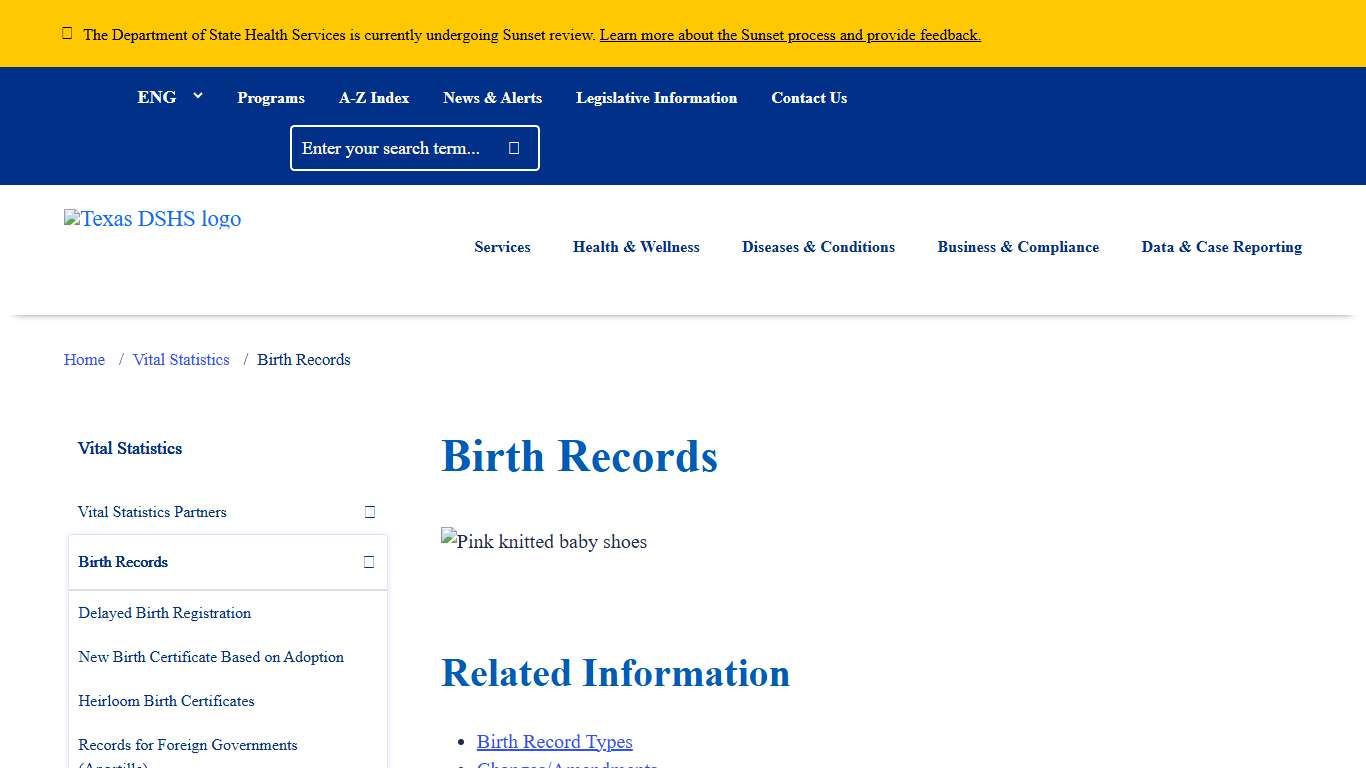
Task: Open the ENG language chevron icon
Action: click(197, 95)
